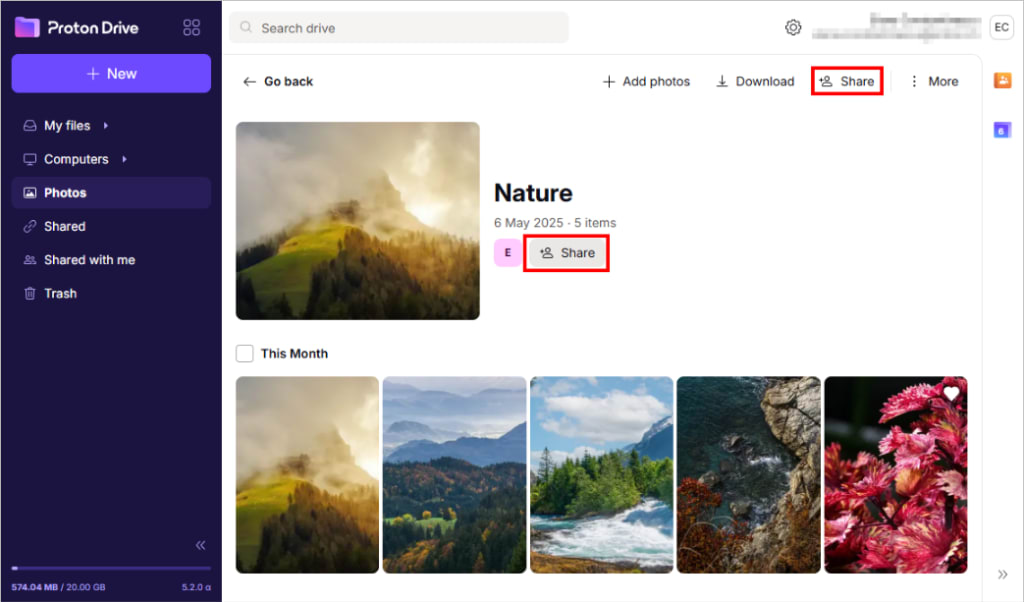Open the Trash
Viewport: 1024px width, 602px height.
(x=61, y=293)
